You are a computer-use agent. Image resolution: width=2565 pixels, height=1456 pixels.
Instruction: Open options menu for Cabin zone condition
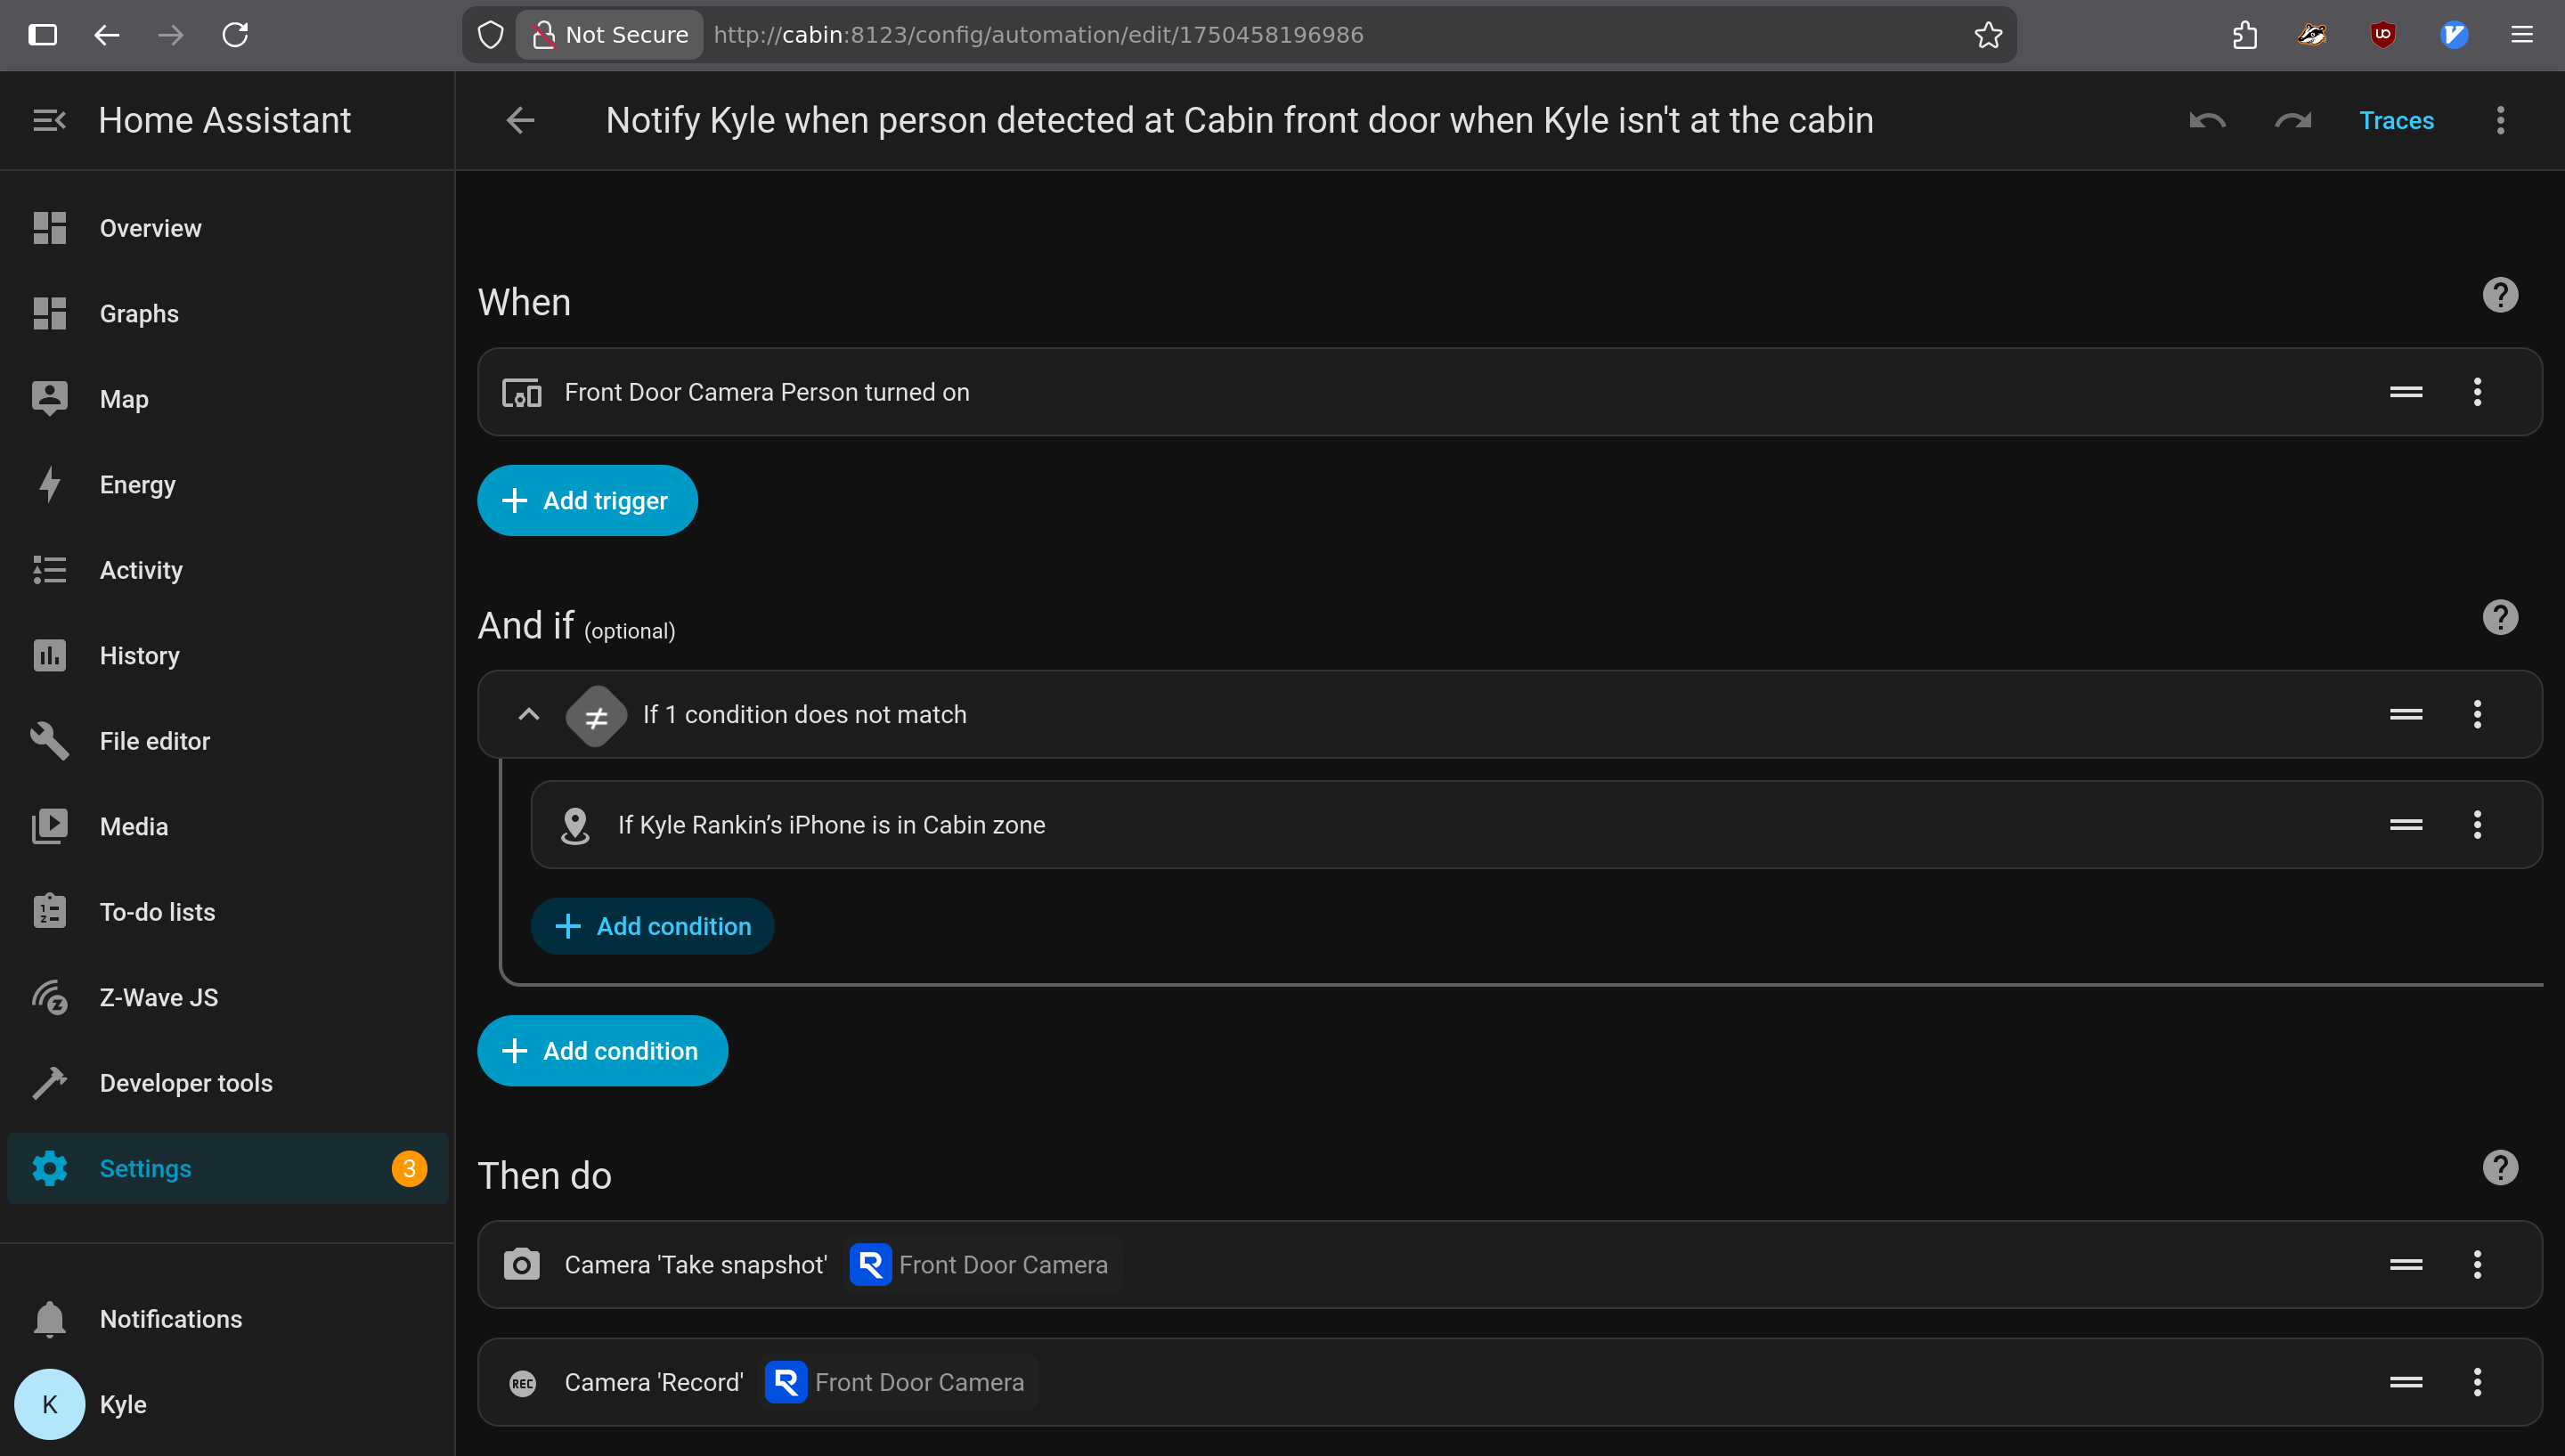pos(2477,825)
